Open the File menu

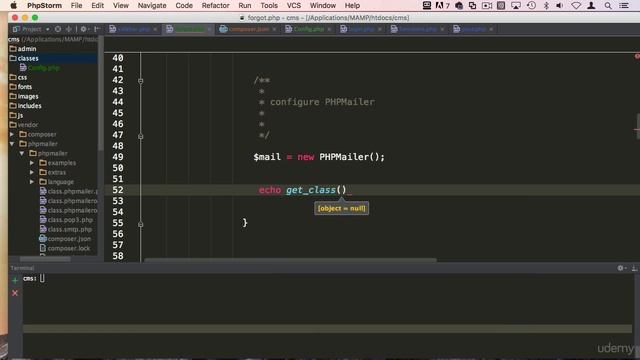(76, 6)
